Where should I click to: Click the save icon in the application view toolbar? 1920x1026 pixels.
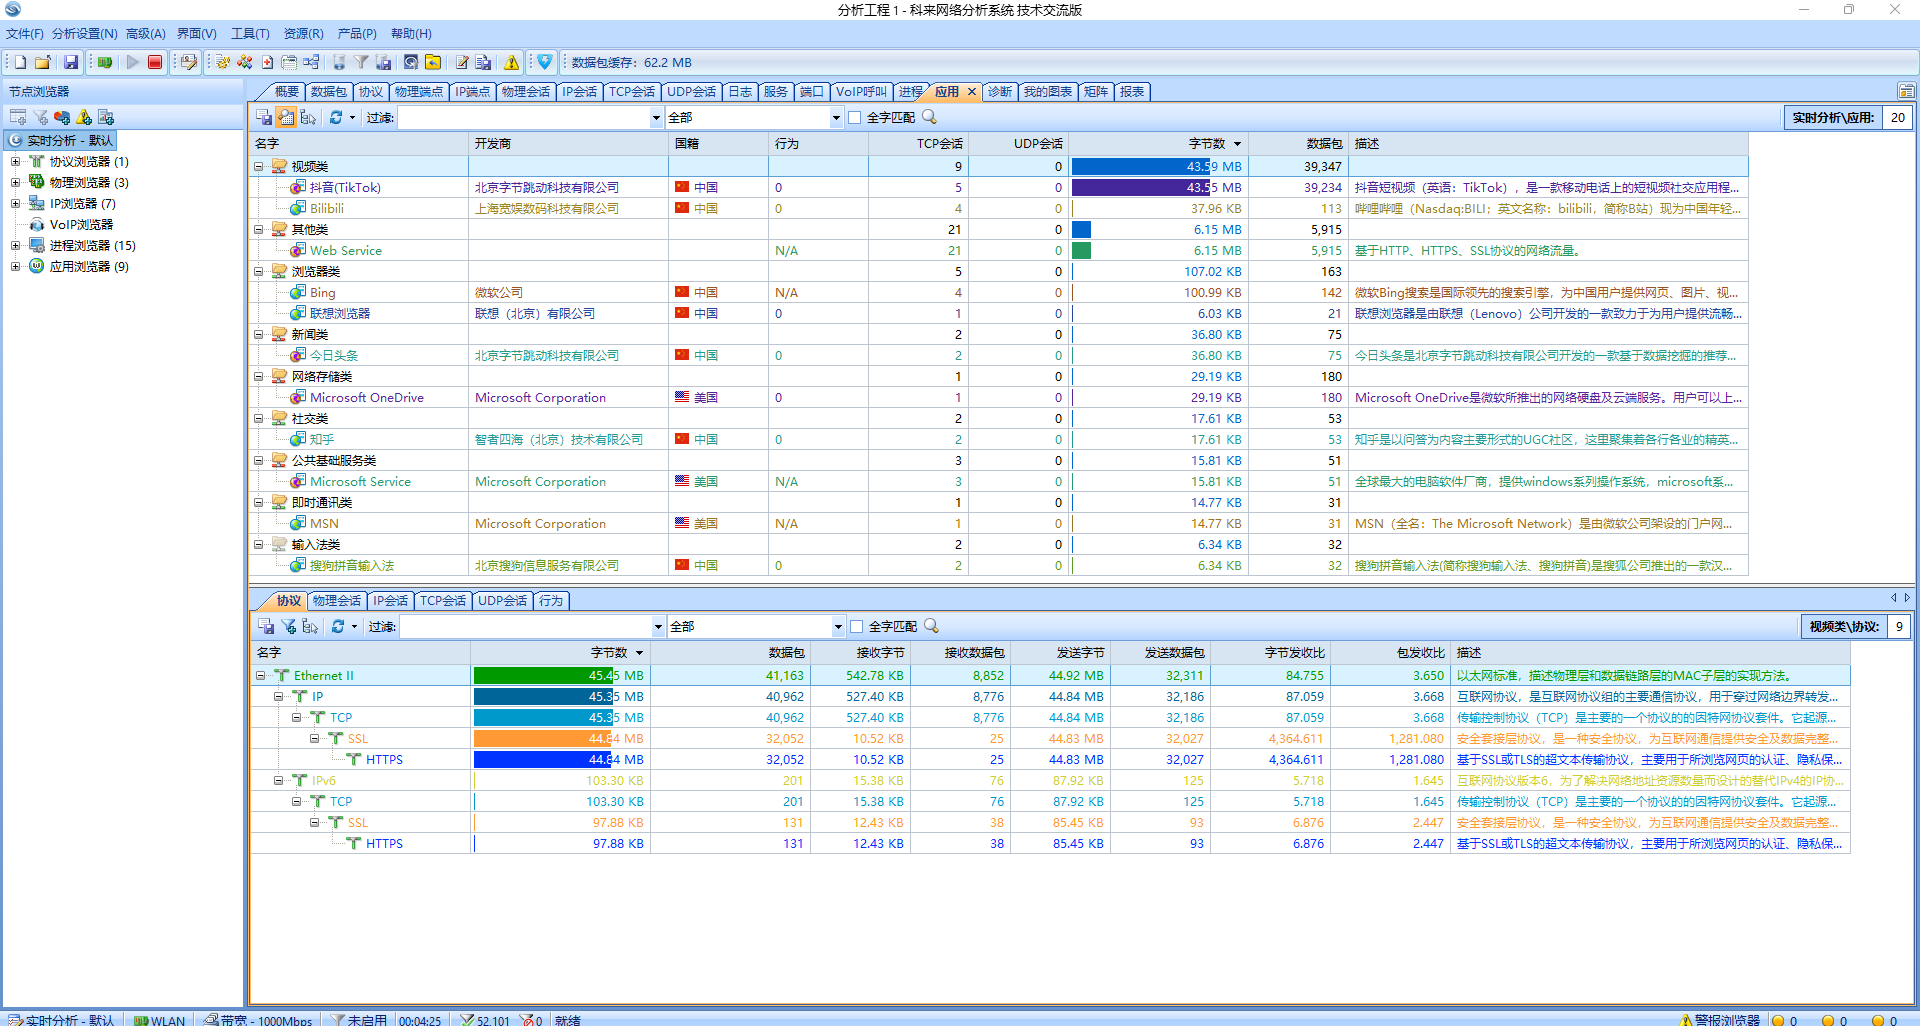click(x=264, y=117)
